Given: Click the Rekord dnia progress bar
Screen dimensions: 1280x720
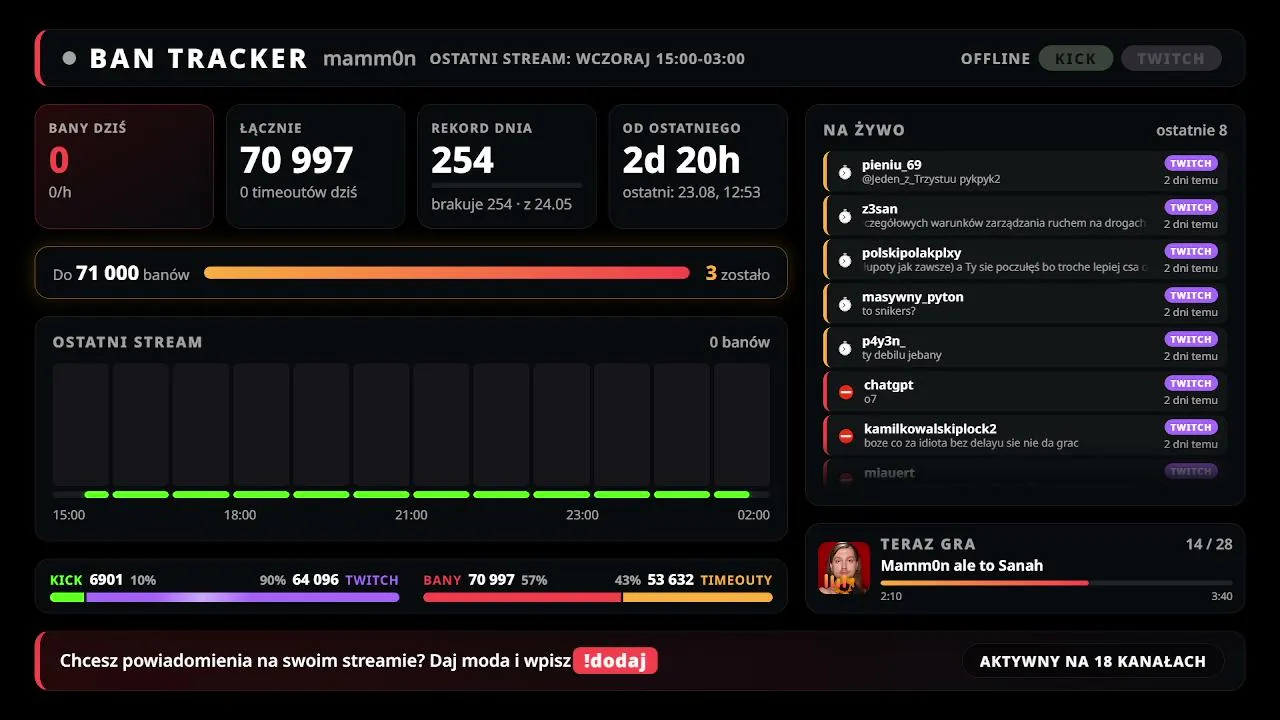Looking at the screenshot, I should (506, 186).
